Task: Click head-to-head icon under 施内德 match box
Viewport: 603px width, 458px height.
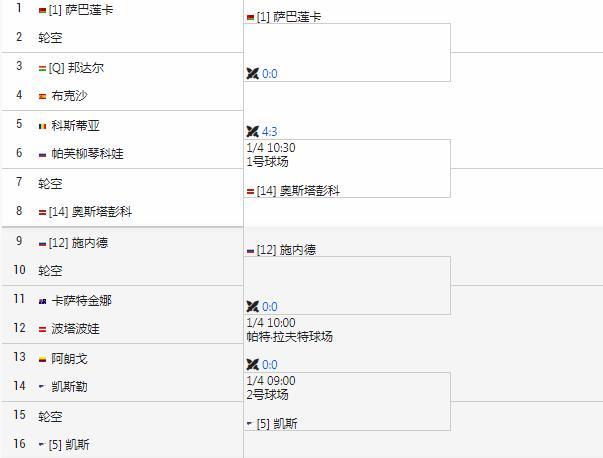Action: tap(252, 306)
